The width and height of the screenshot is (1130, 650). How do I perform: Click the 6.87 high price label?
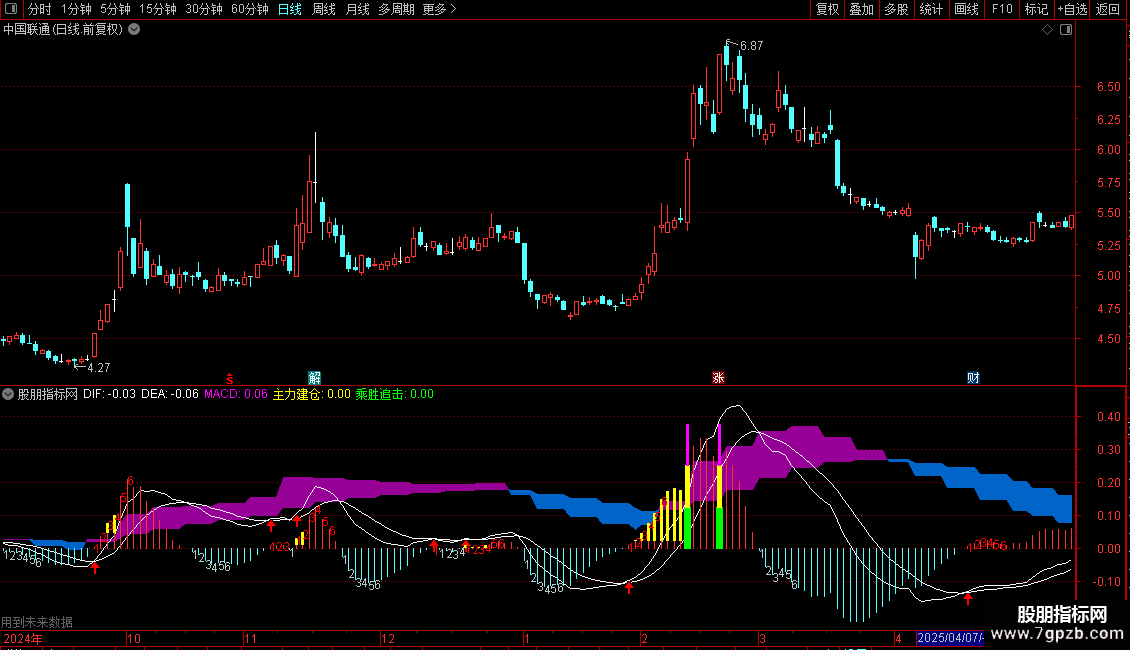pyautogui.click(x=752, y=46)
